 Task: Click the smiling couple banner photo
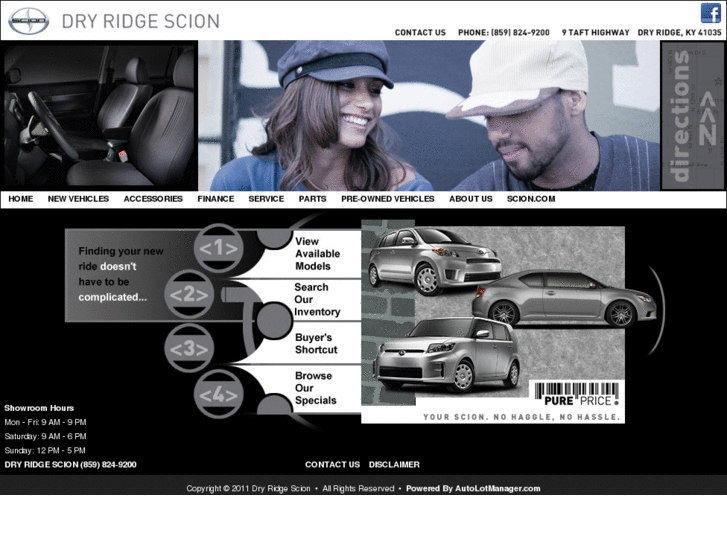point(429,115)
